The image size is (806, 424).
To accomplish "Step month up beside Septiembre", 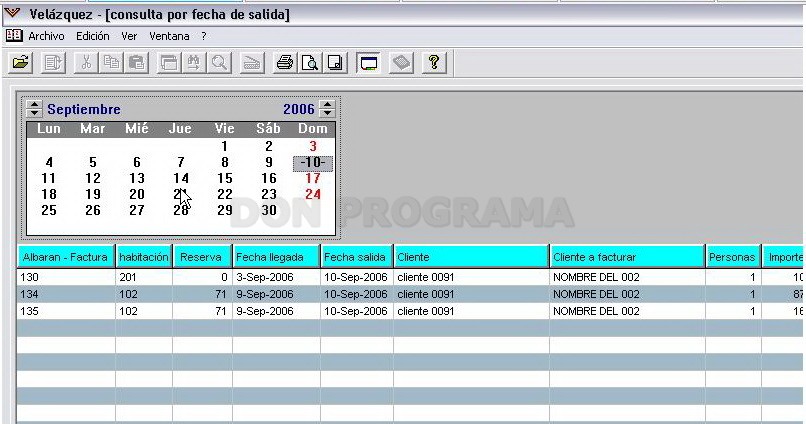I will [x=34, y=104].
